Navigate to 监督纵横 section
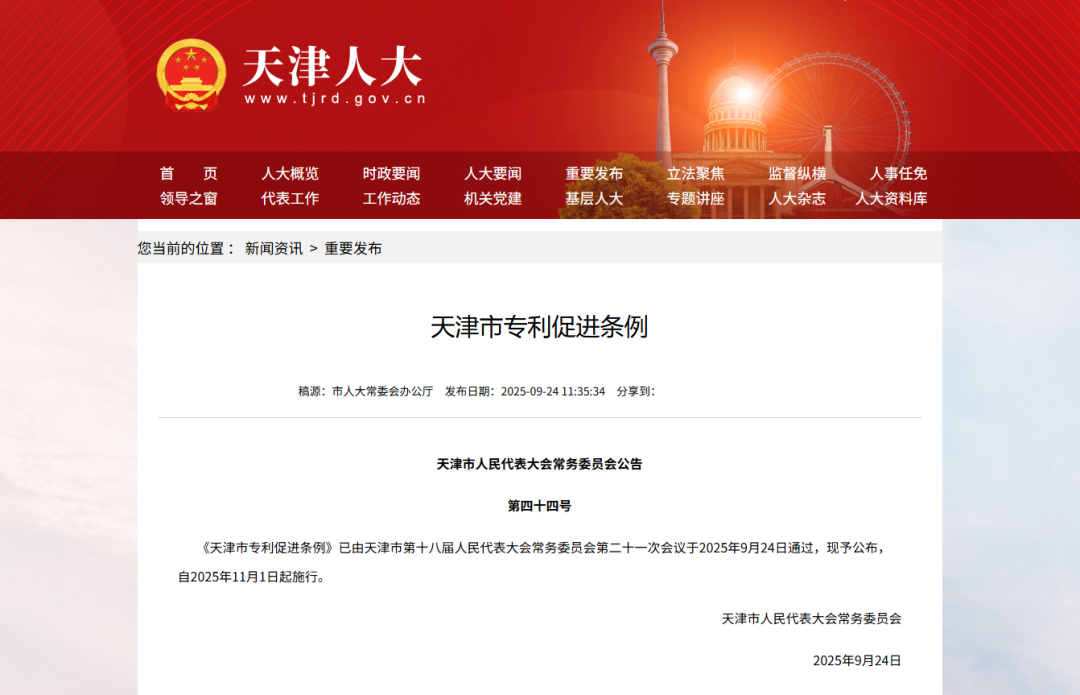Image resolution: width=1080 pixels, height=695 pixels. [x=797, y=173]
